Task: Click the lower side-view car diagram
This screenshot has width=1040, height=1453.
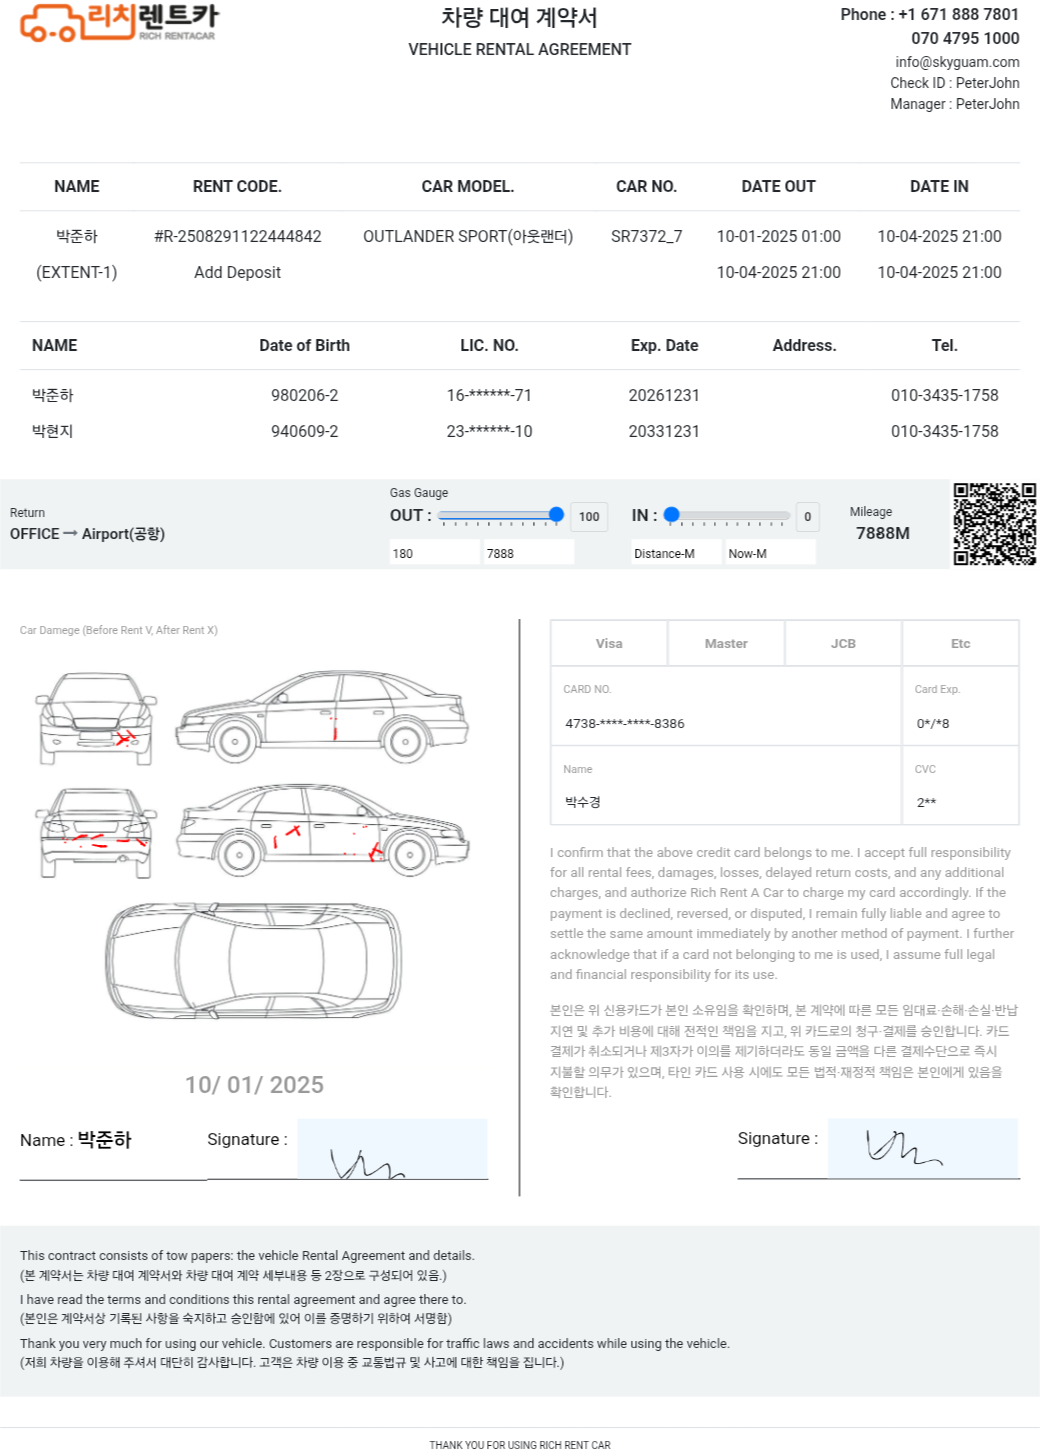Action: pos(322,828)
